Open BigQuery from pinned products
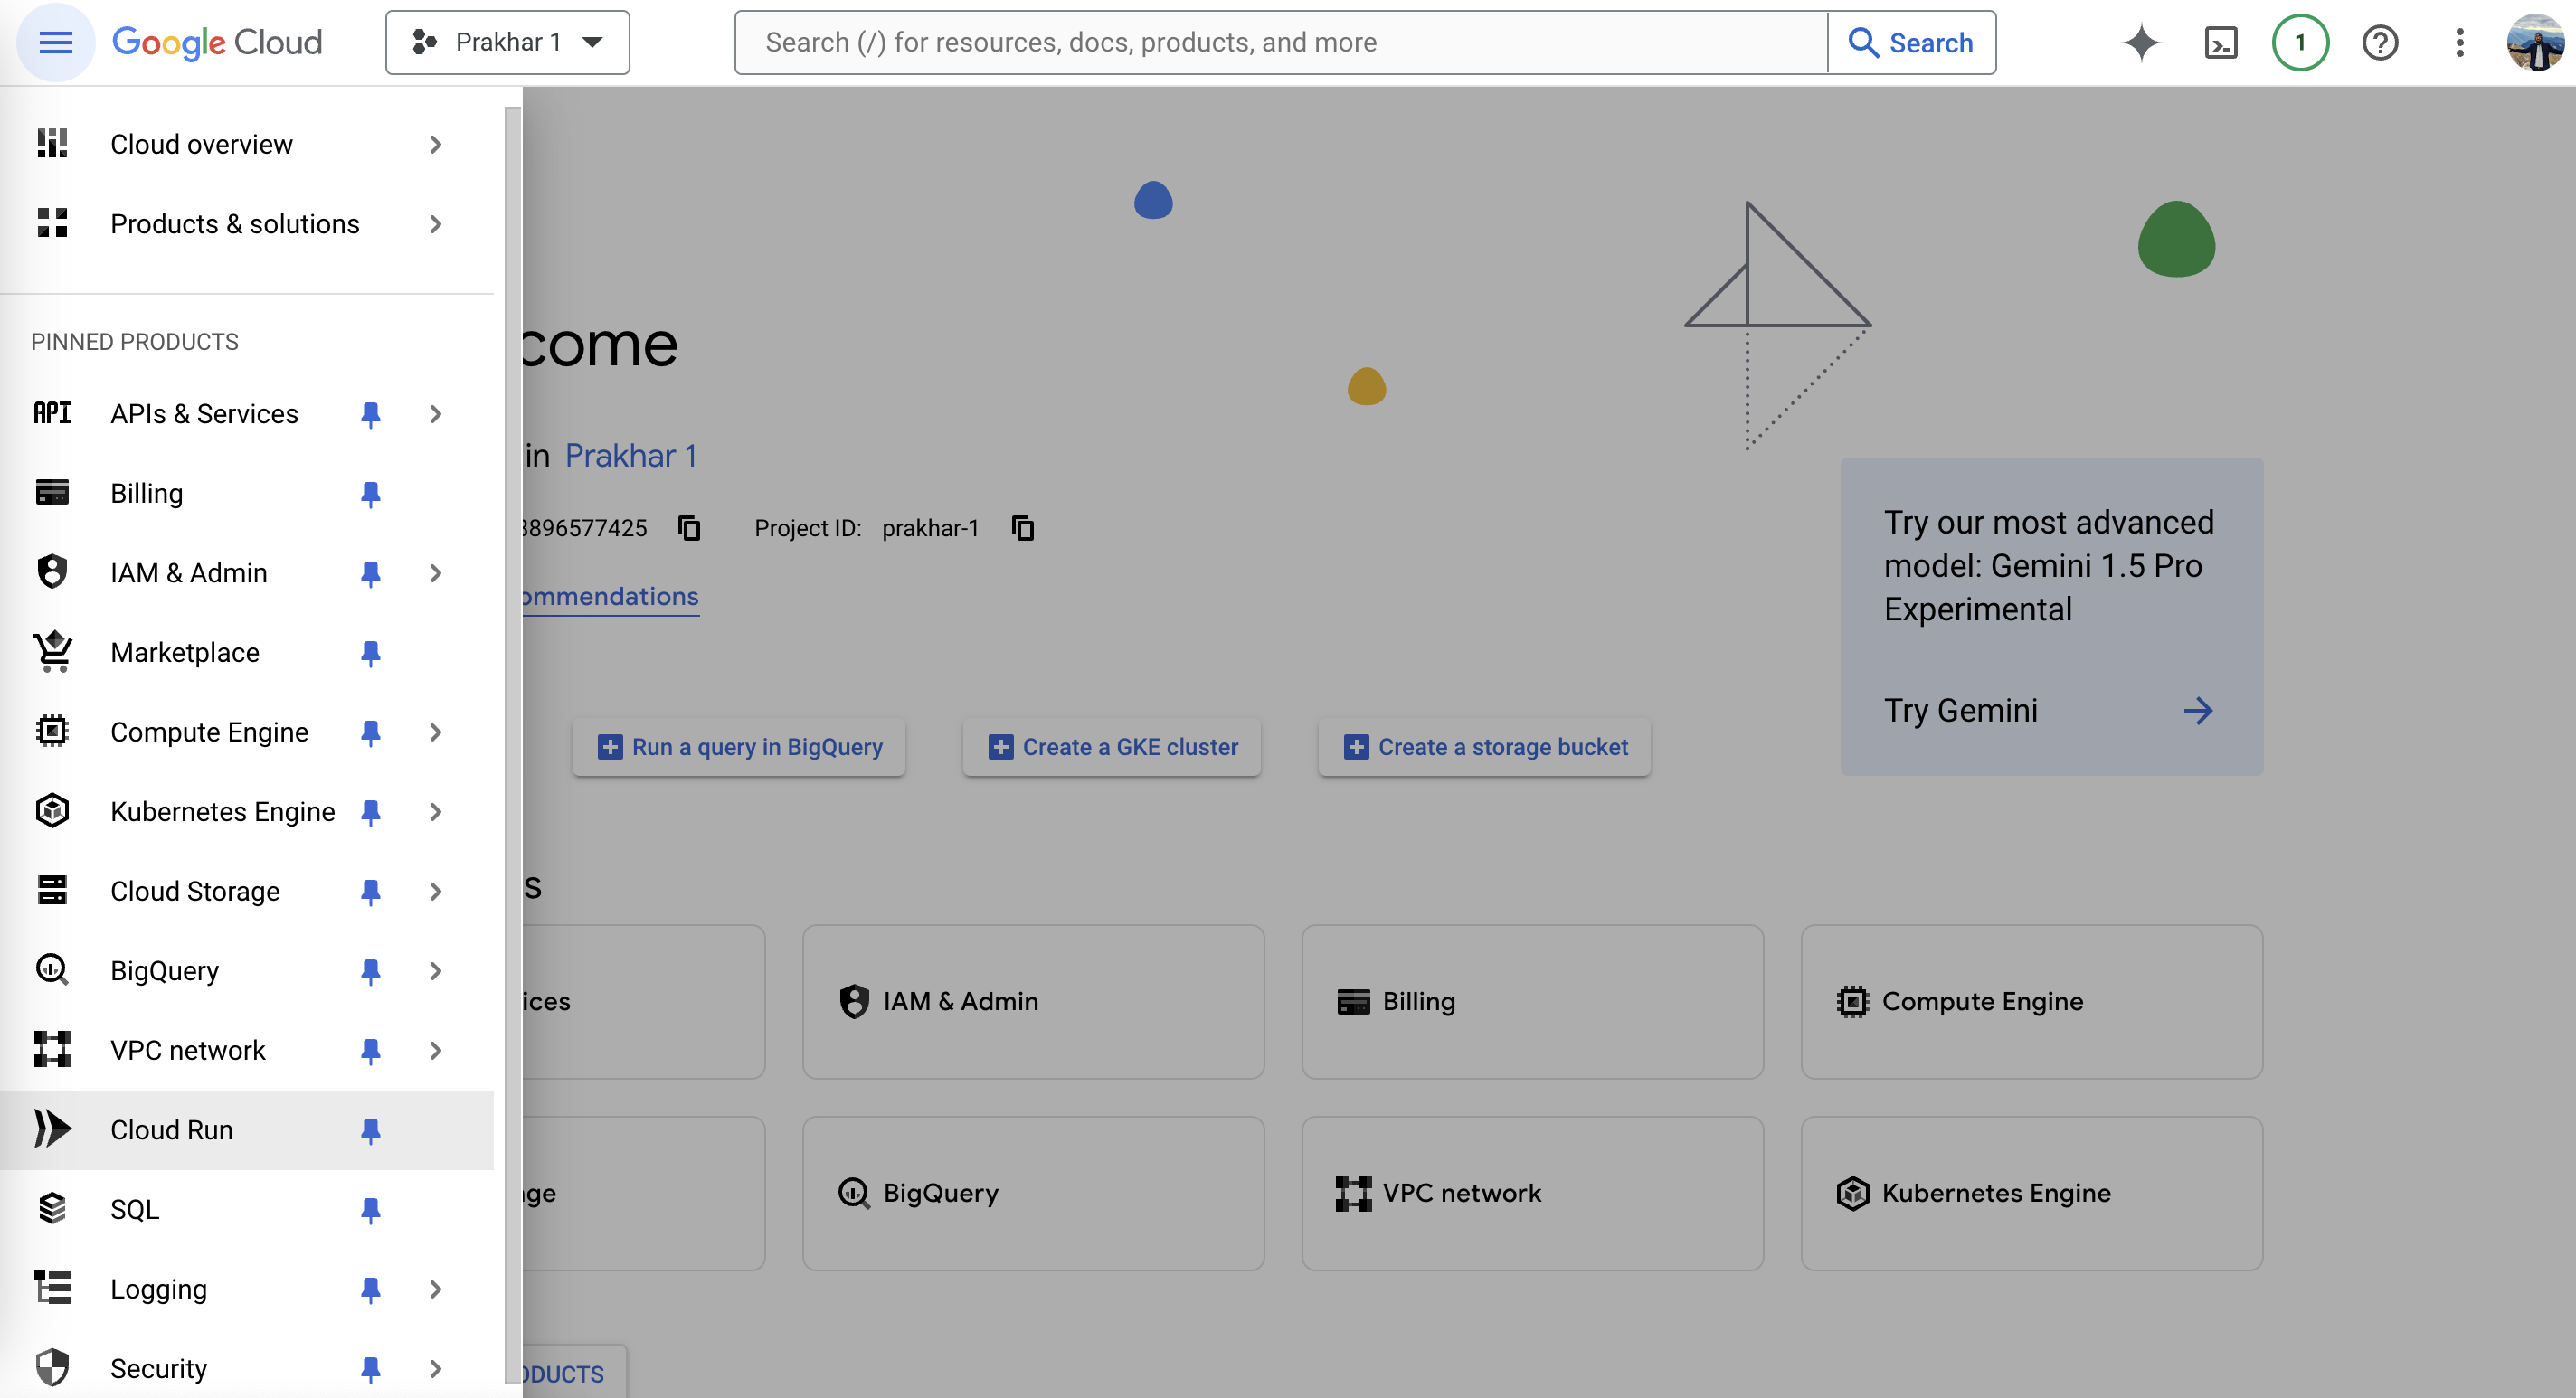2576x1398 pixels. pyautogui.click(x=164, y=971)
